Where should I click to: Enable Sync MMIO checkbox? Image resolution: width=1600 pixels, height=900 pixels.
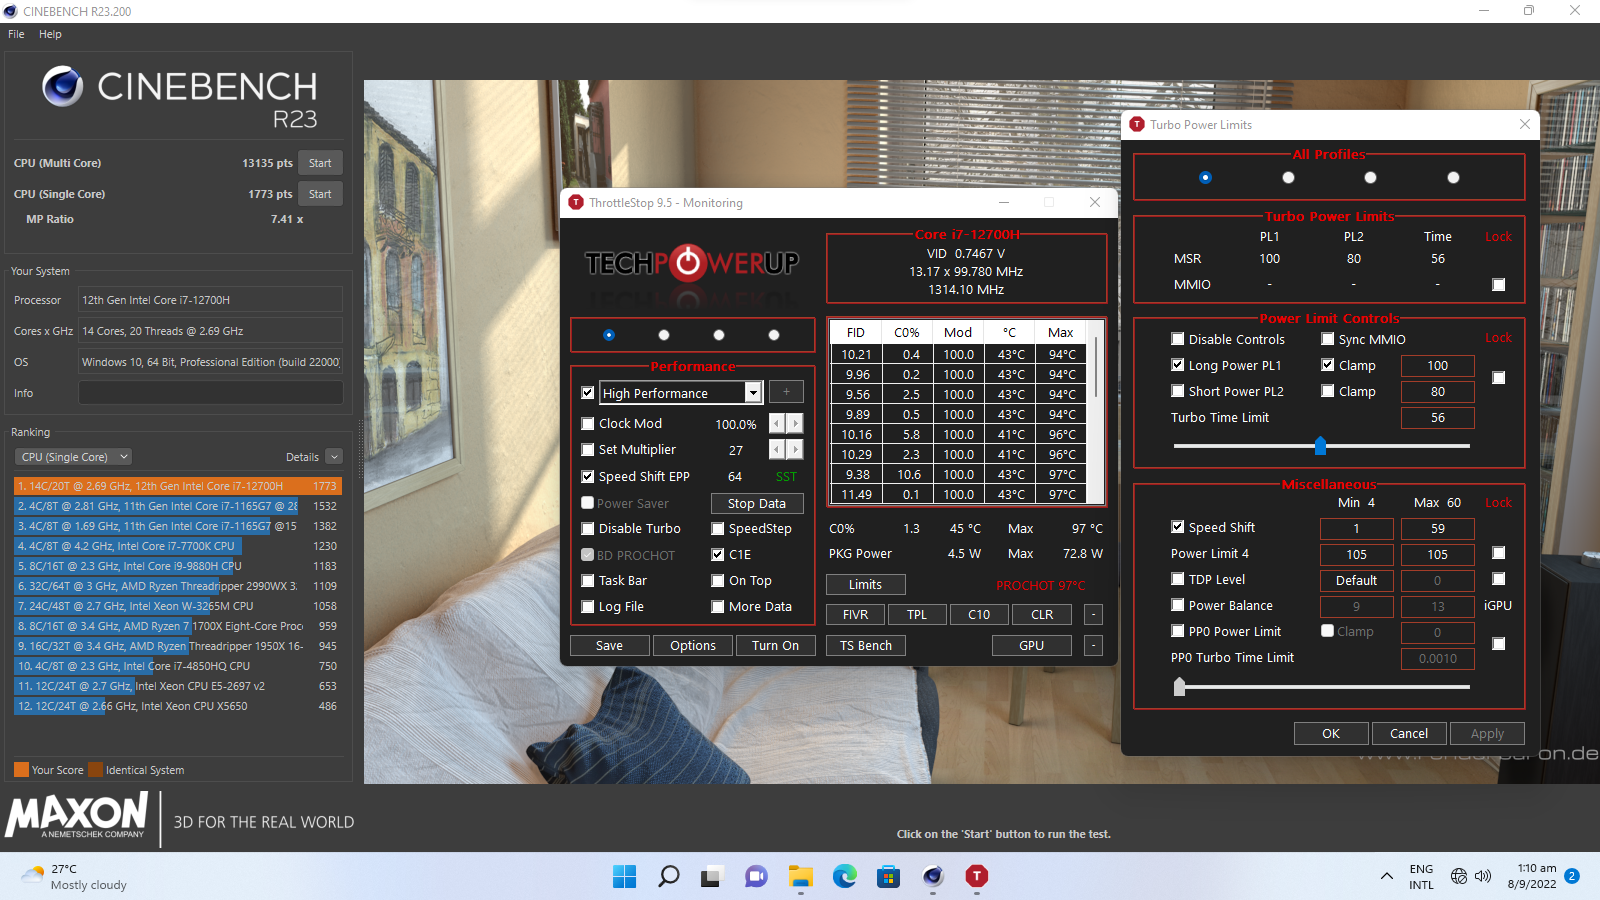click(x=1328, y=340)
